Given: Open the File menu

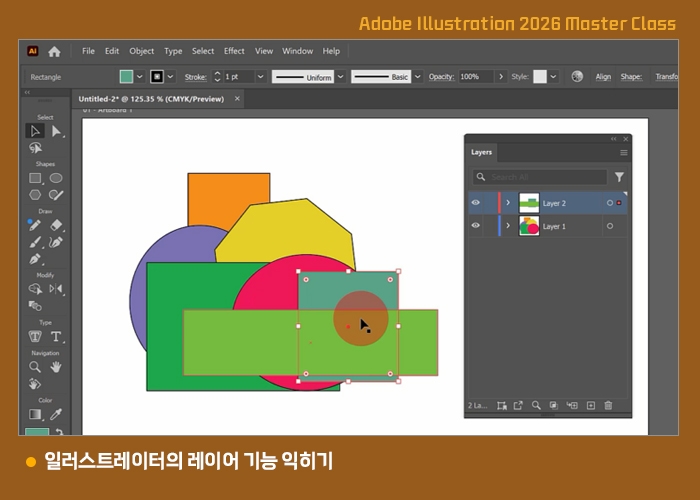Looking at the screenshot, I should (x=88, y=51).
